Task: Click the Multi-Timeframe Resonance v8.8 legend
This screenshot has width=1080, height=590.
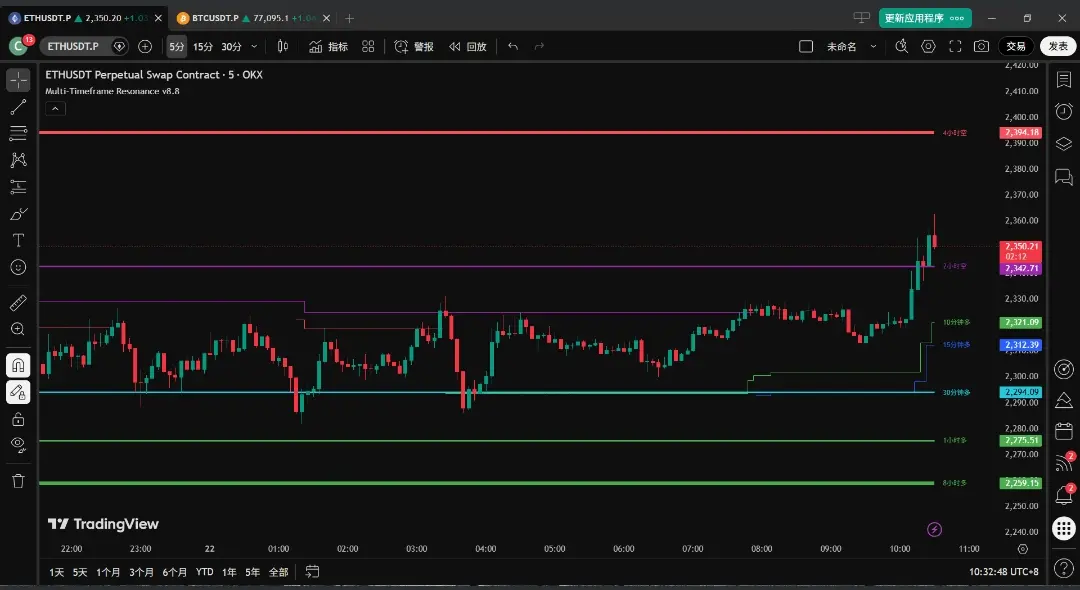Action: [112, 91]
